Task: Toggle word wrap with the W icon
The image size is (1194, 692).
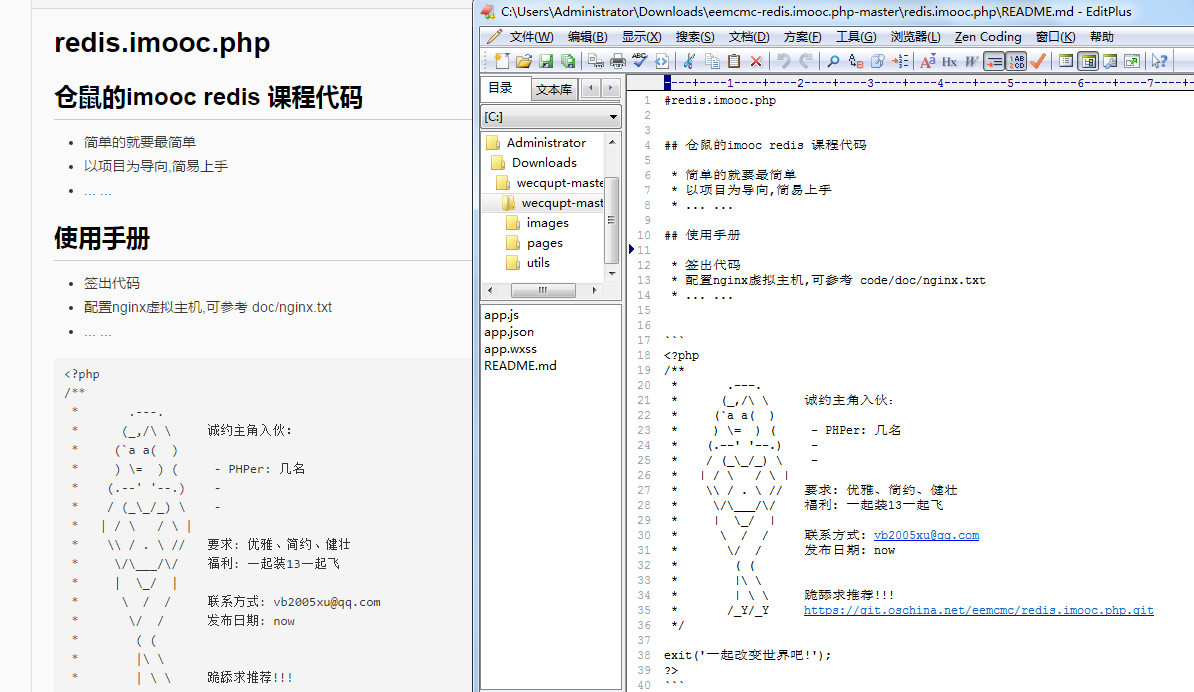Action: click(972, 61)
